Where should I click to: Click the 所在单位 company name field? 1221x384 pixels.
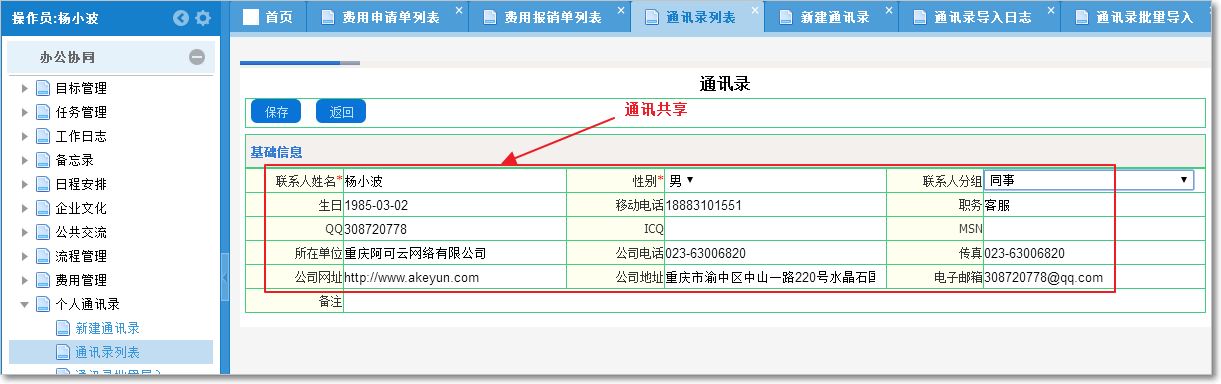454,253
